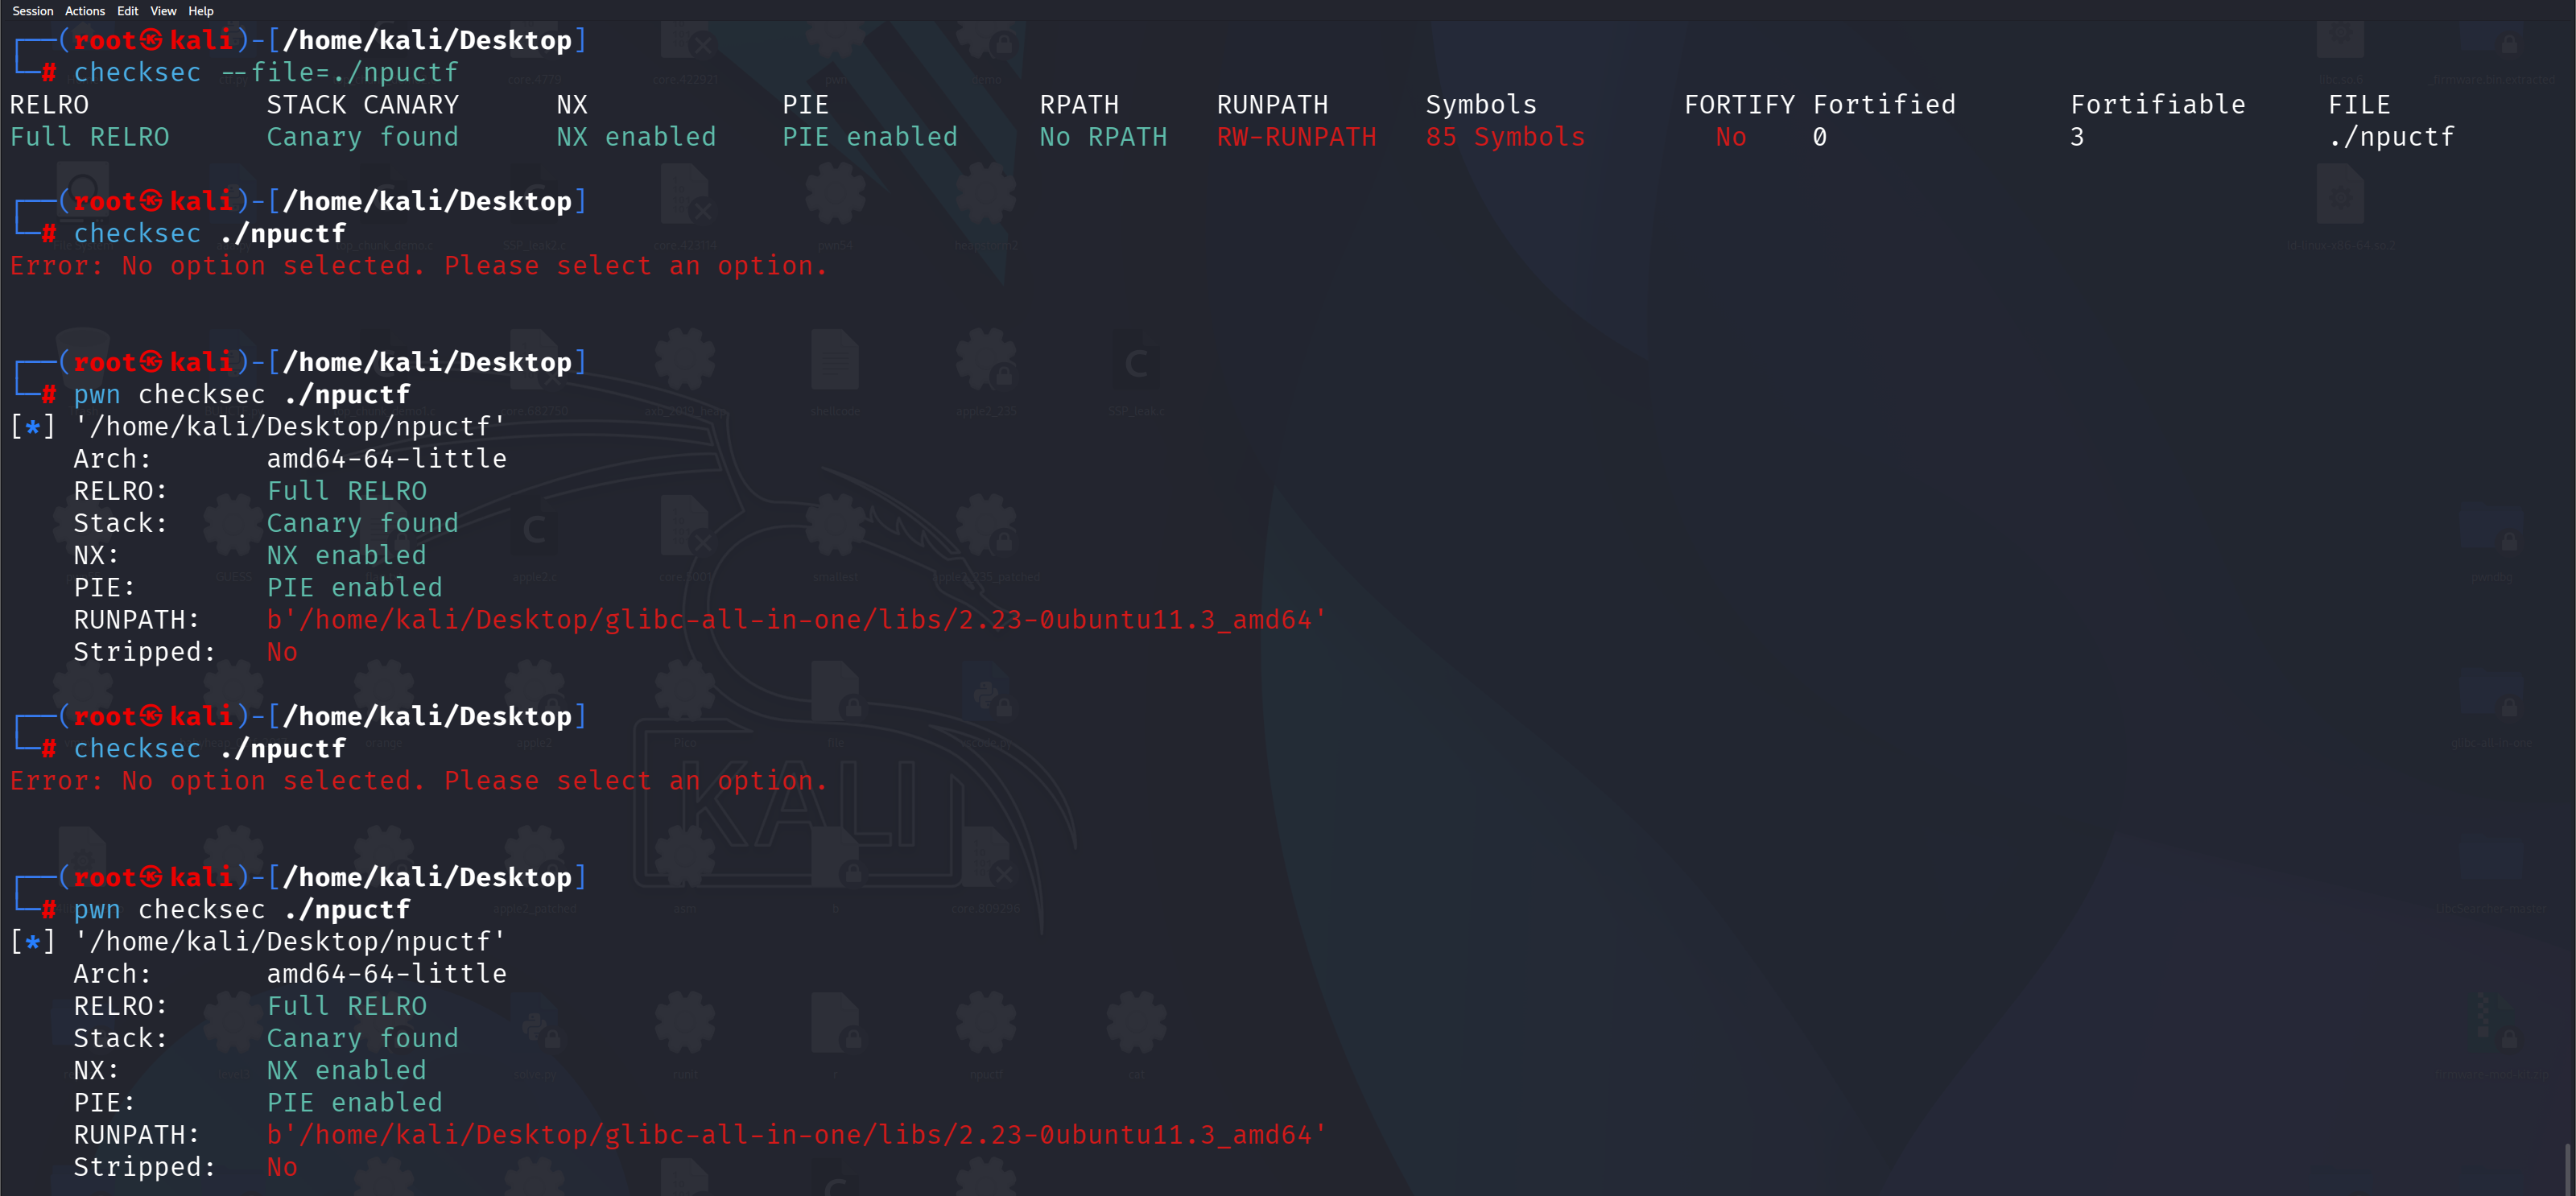The image size is (2576, 1196).
Task: Click the 'No RPATH' value
Action: 1103,137
